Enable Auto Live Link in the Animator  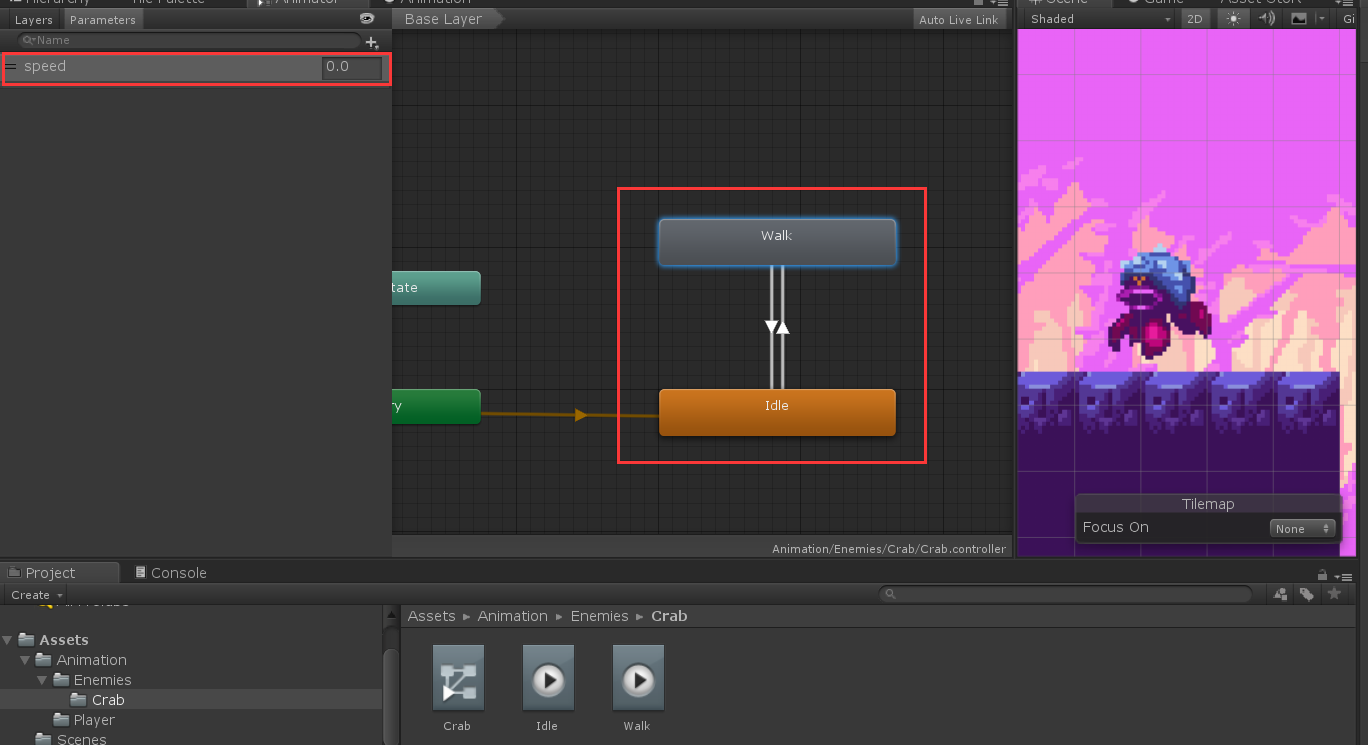click(958, 19)
